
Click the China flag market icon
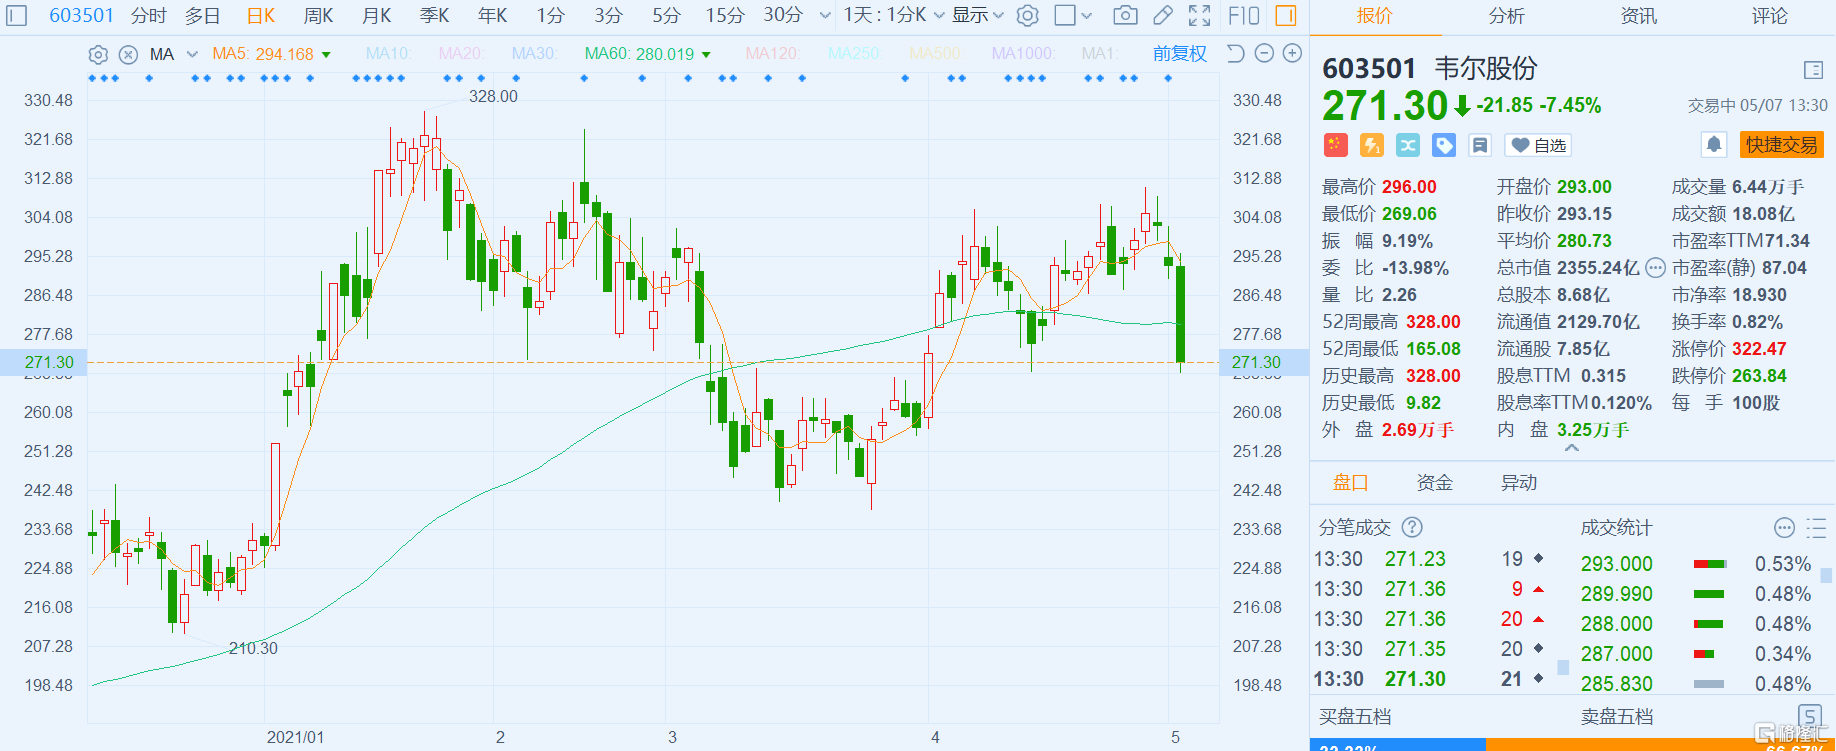pyautogui.click(x=1335, y=145)
